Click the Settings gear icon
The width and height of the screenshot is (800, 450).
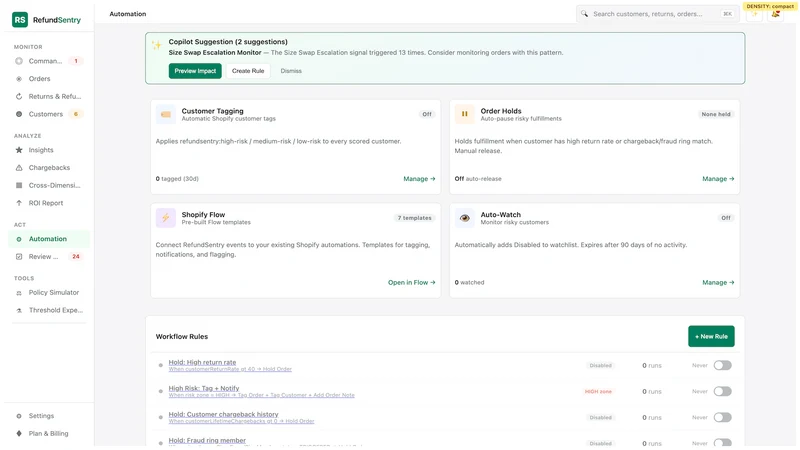tap(19, 416)
